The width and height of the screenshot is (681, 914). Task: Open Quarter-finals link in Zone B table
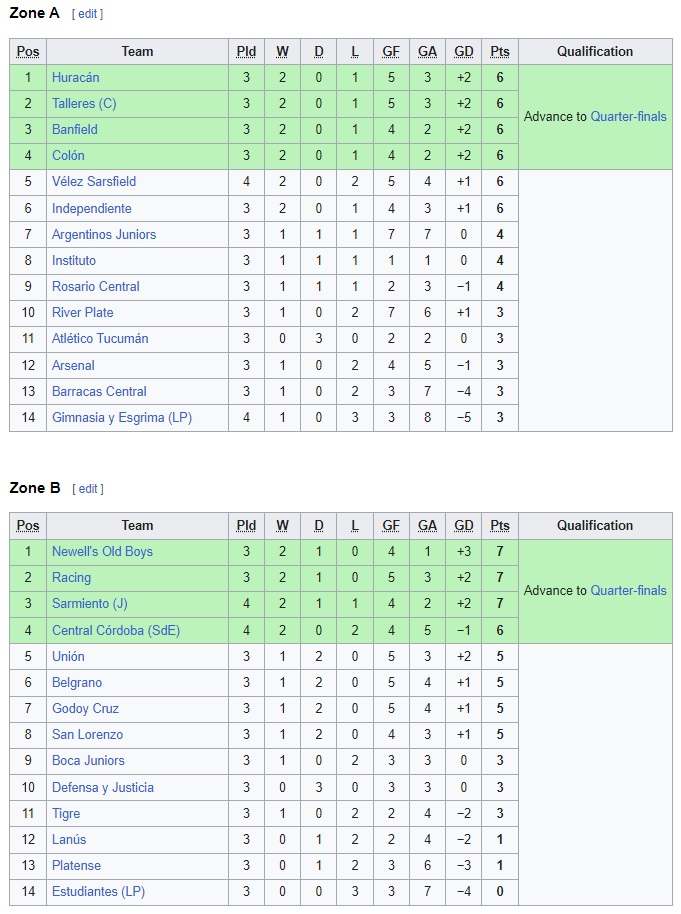point(628,590)
